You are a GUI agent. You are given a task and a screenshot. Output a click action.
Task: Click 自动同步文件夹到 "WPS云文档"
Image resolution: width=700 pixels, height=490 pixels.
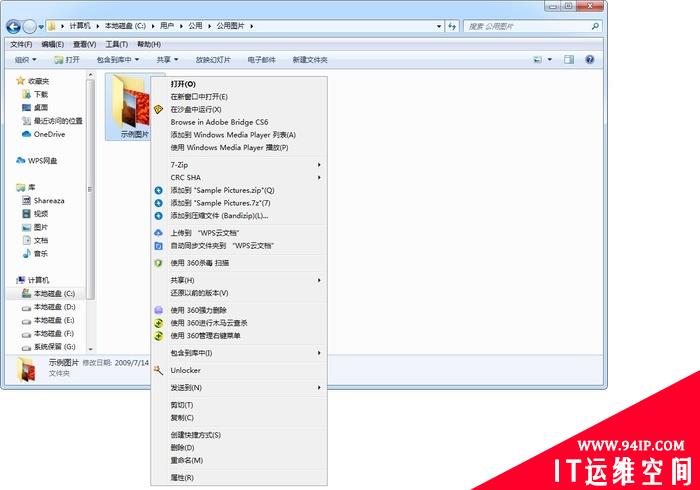(239, 246)
